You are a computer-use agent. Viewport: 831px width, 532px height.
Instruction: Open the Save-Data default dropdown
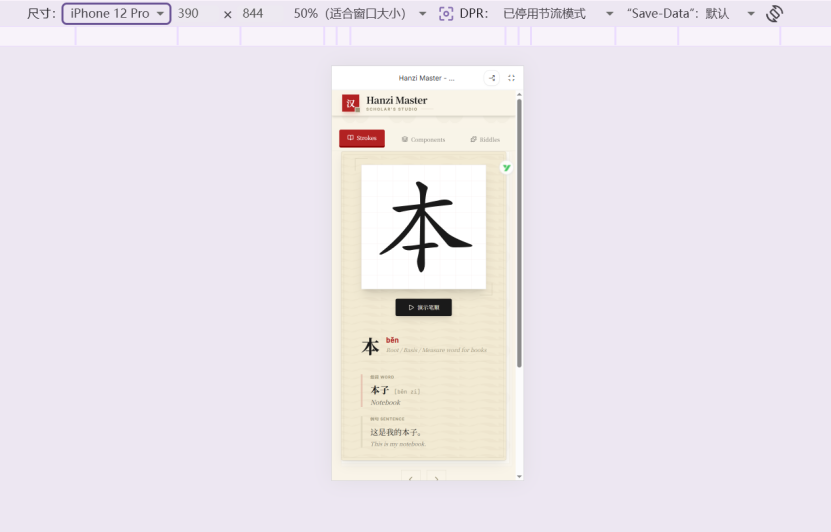[x=691, y=14]
